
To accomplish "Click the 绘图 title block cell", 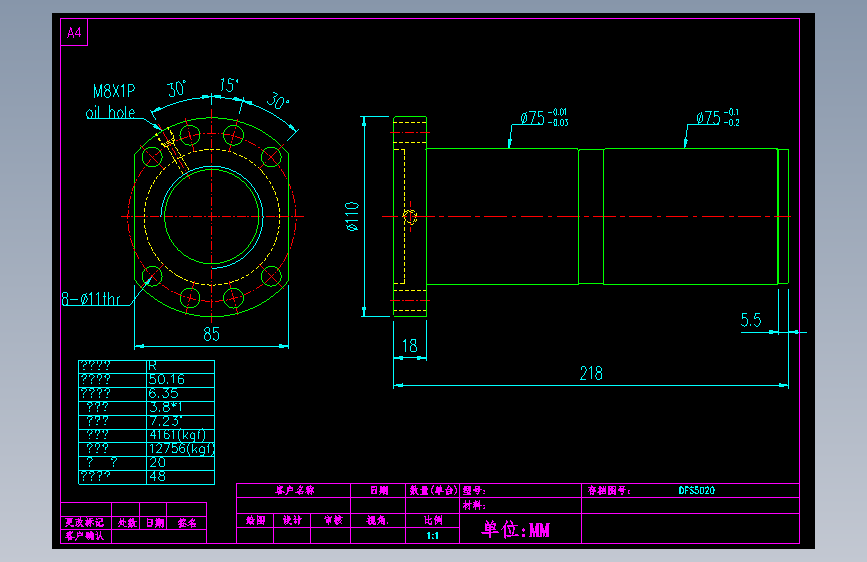I will click(x=255, y=521).
